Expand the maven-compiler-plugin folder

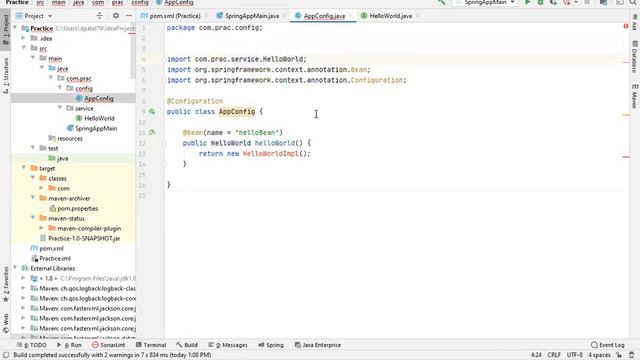(x=42, y=228)
